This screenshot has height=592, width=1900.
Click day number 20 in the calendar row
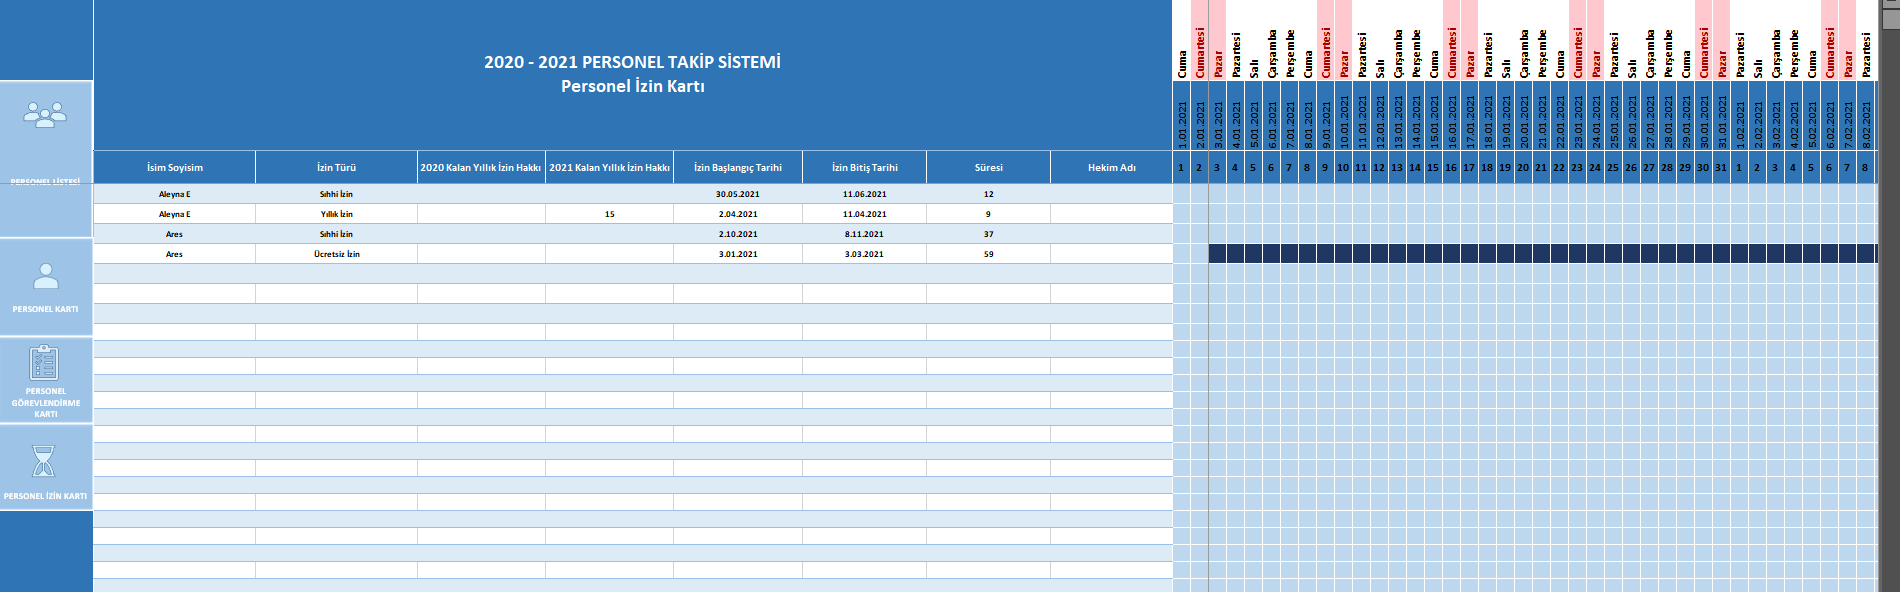pos(1523,167)
